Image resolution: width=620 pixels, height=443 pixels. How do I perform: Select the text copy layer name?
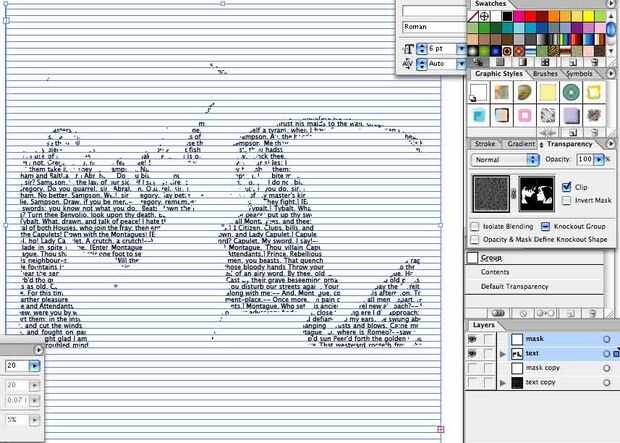540,382
